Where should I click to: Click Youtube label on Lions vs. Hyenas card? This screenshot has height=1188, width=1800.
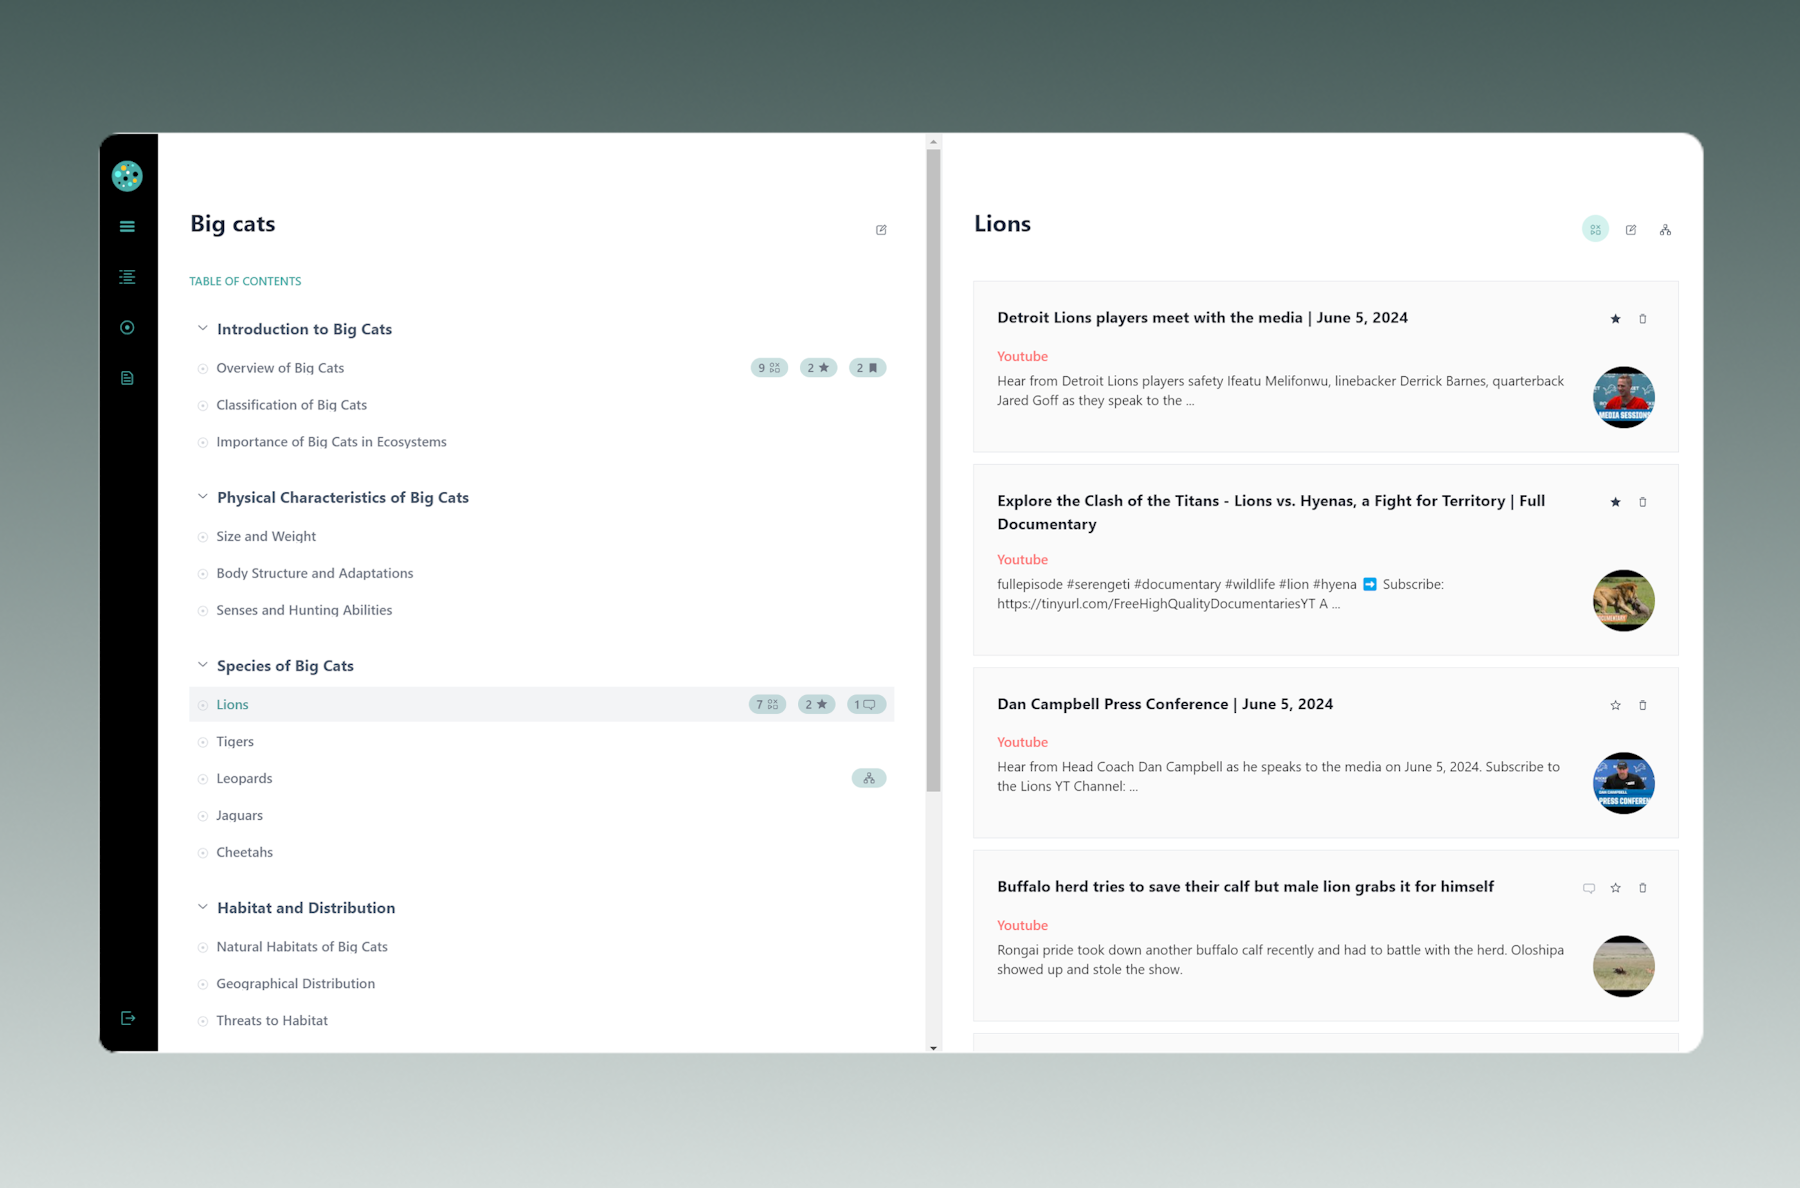[x=1022, y=559]
